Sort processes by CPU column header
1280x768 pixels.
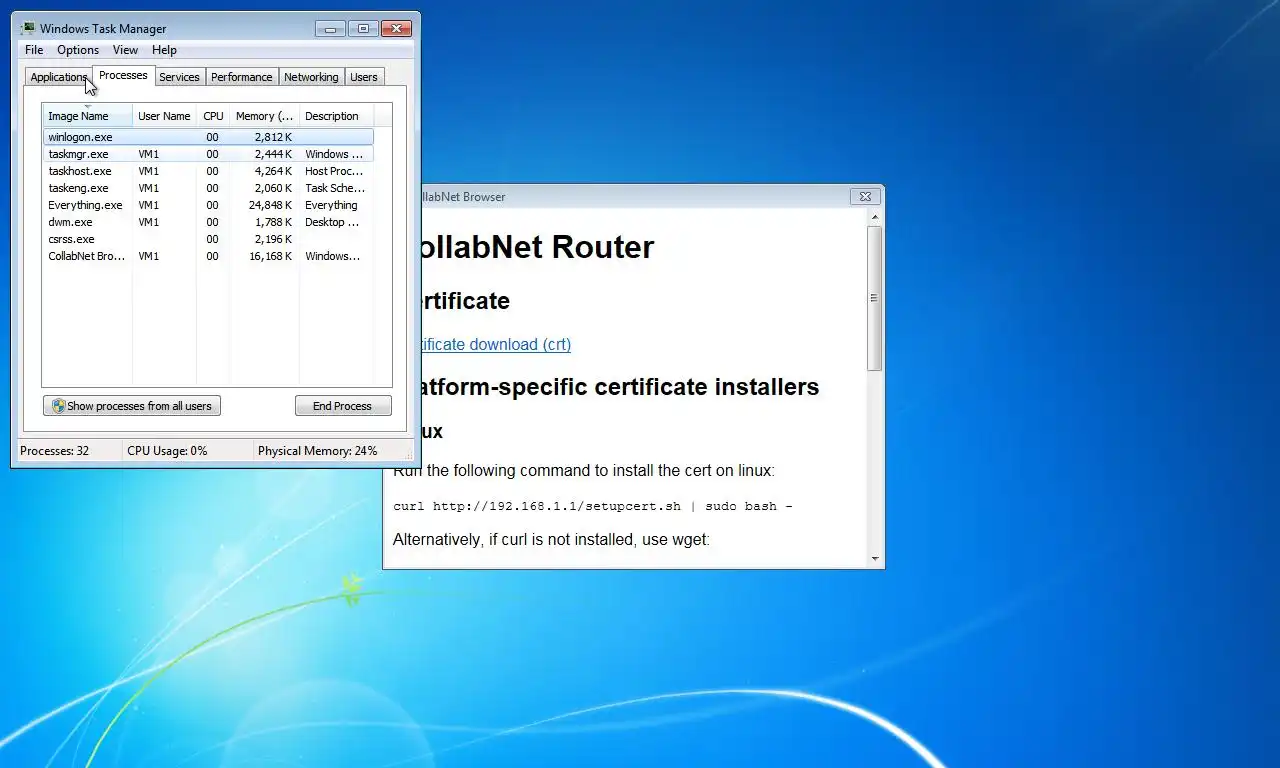213,116
